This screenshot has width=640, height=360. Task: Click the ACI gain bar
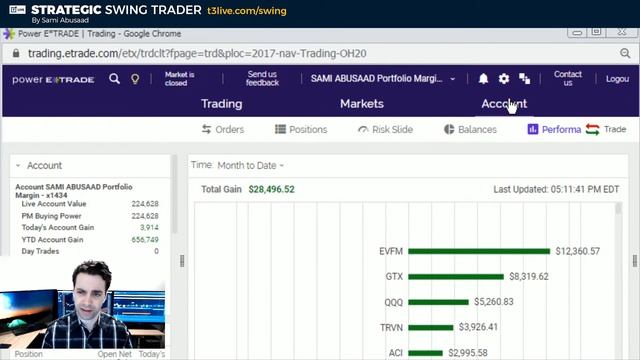[x=425, y=353]
